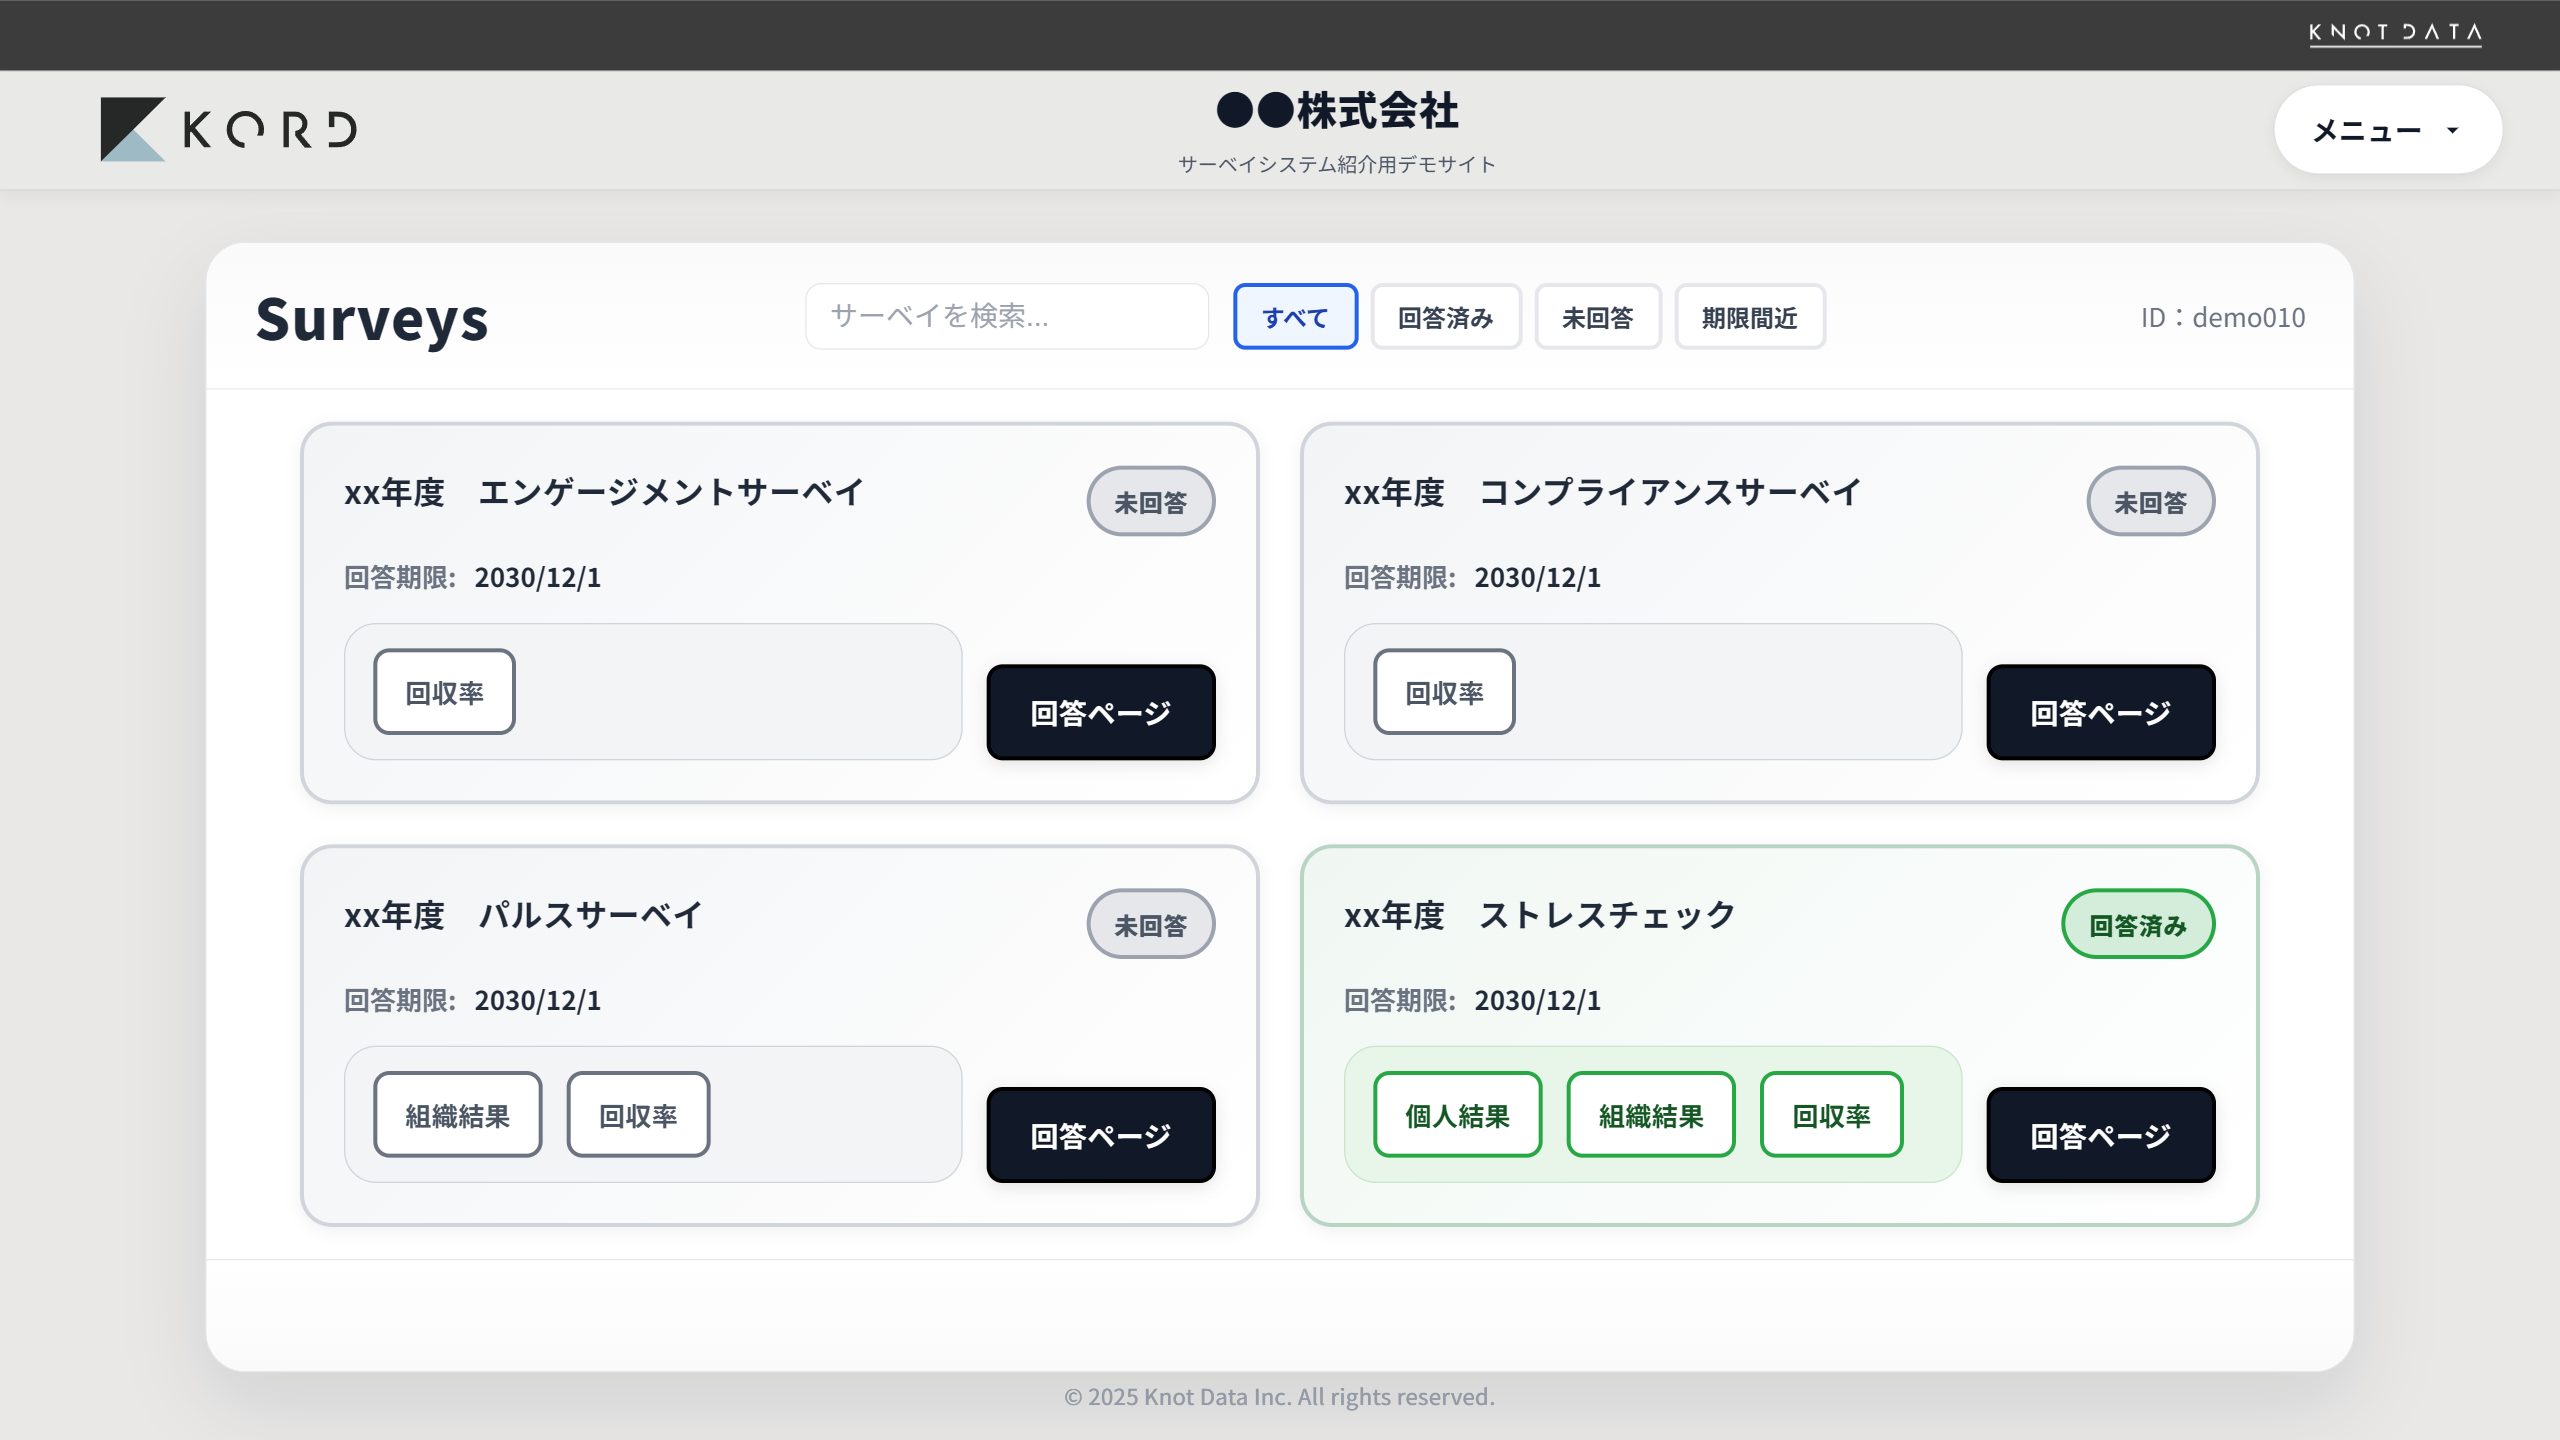This screenshot has width=2560, height=1440.
Task: Click the survey search input field
Action: pyautogui.click(x=1006, y=316)
